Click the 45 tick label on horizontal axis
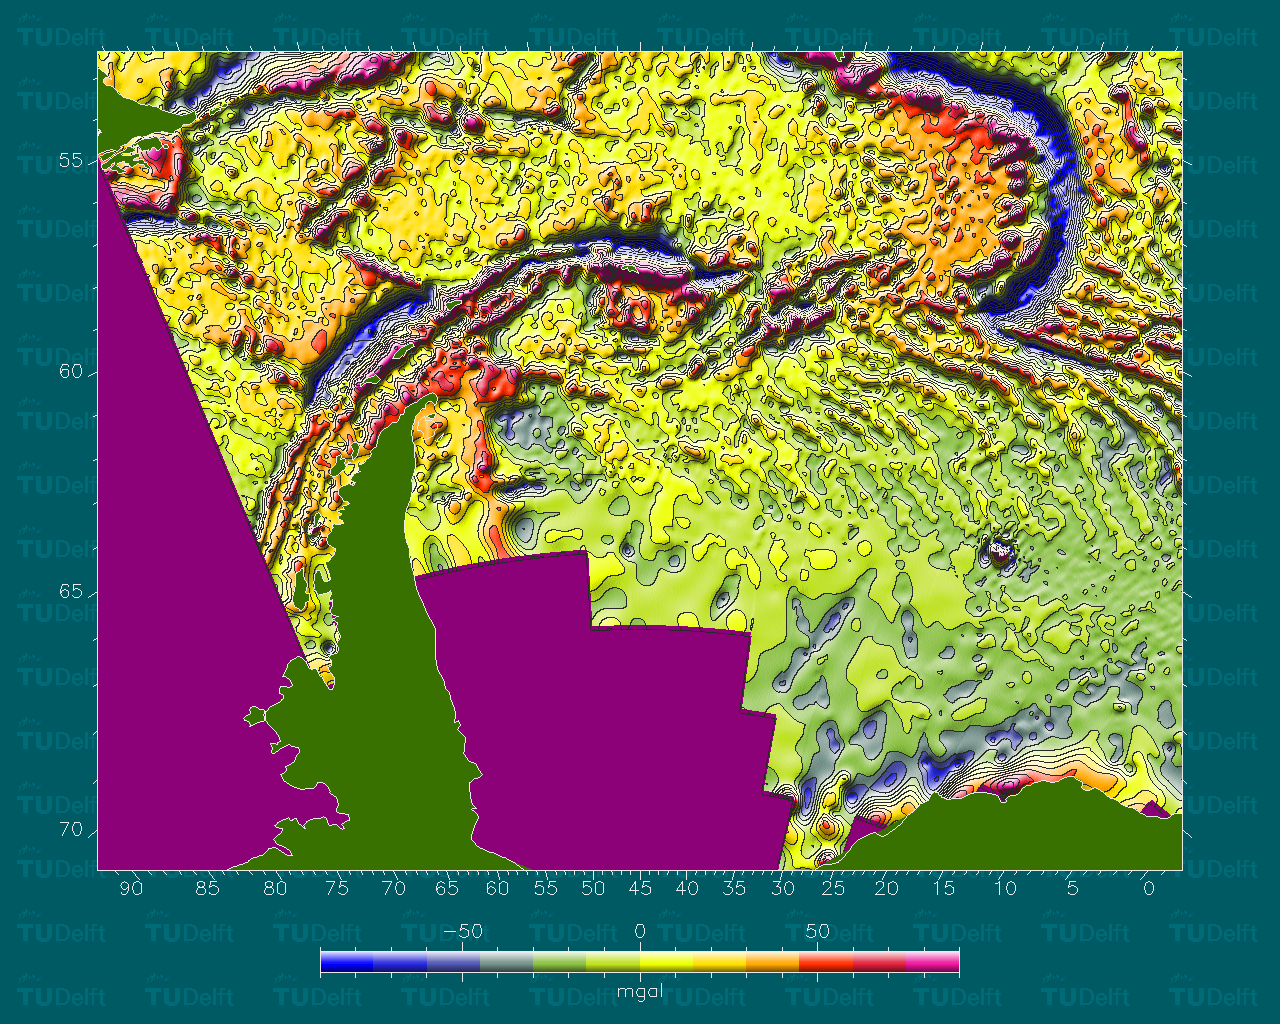Viewport: 1280px width, 1024px height. point(640,888)
